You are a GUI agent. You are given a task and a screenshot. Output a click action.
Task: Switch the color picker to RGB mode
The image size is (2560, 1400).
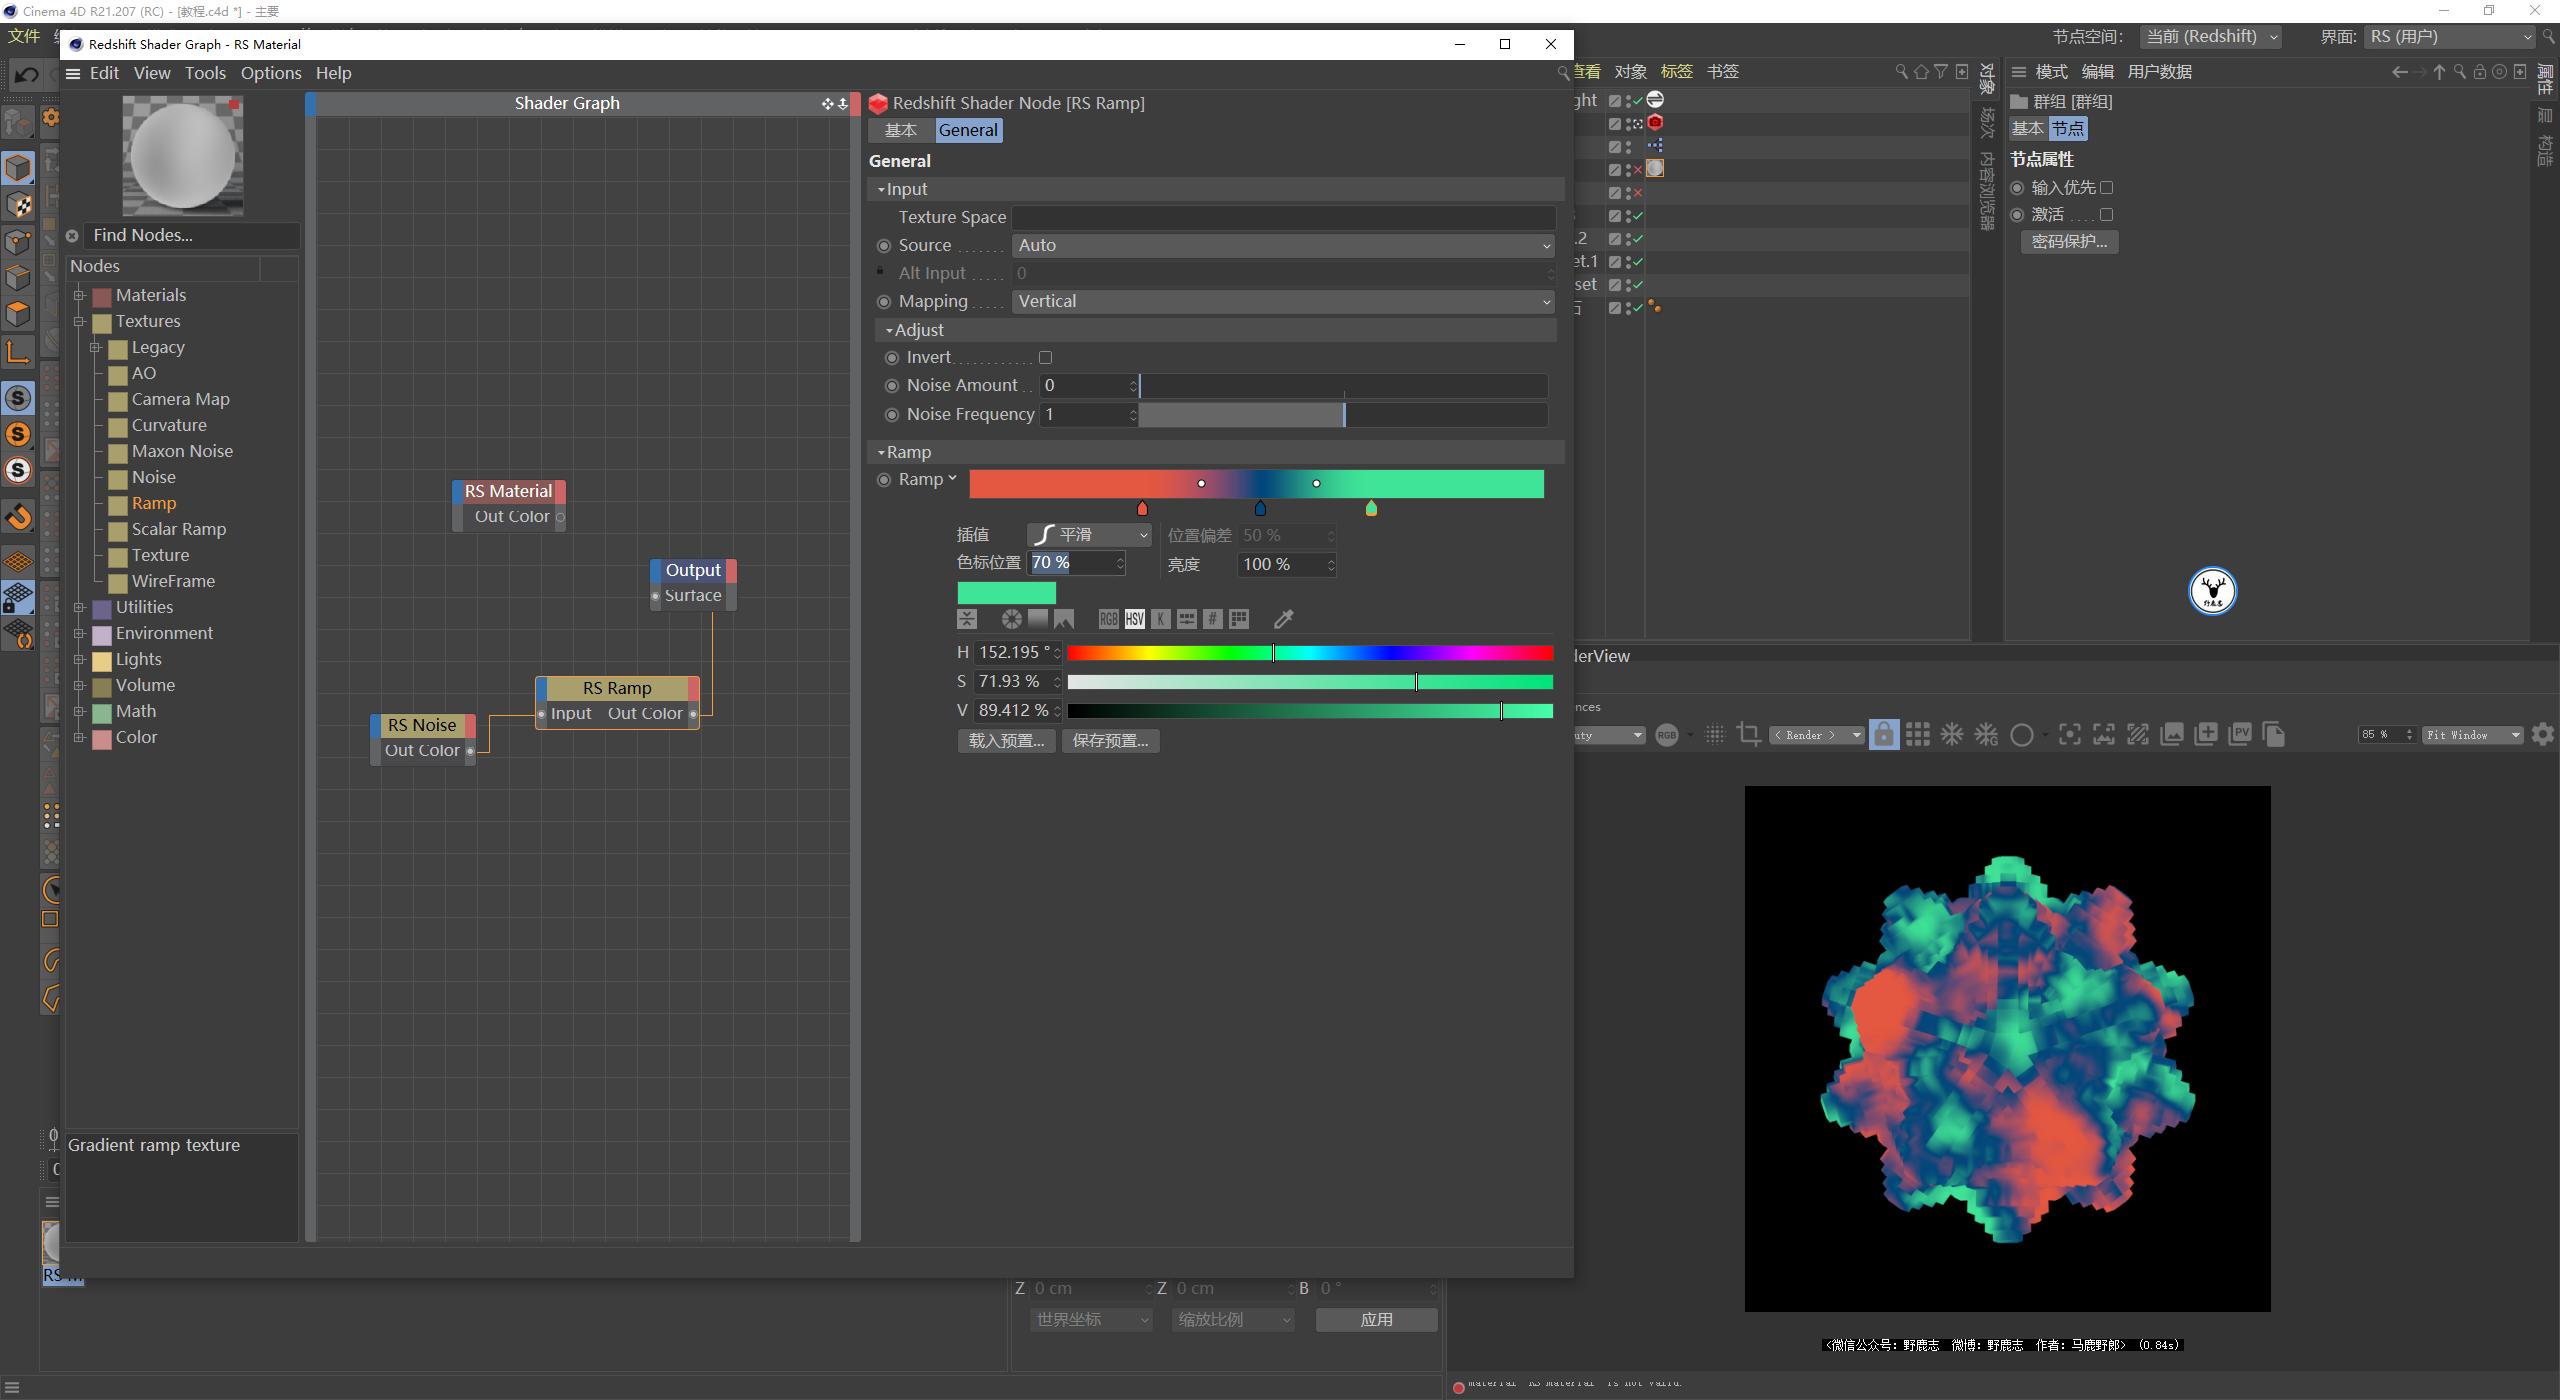point(1107,619)
